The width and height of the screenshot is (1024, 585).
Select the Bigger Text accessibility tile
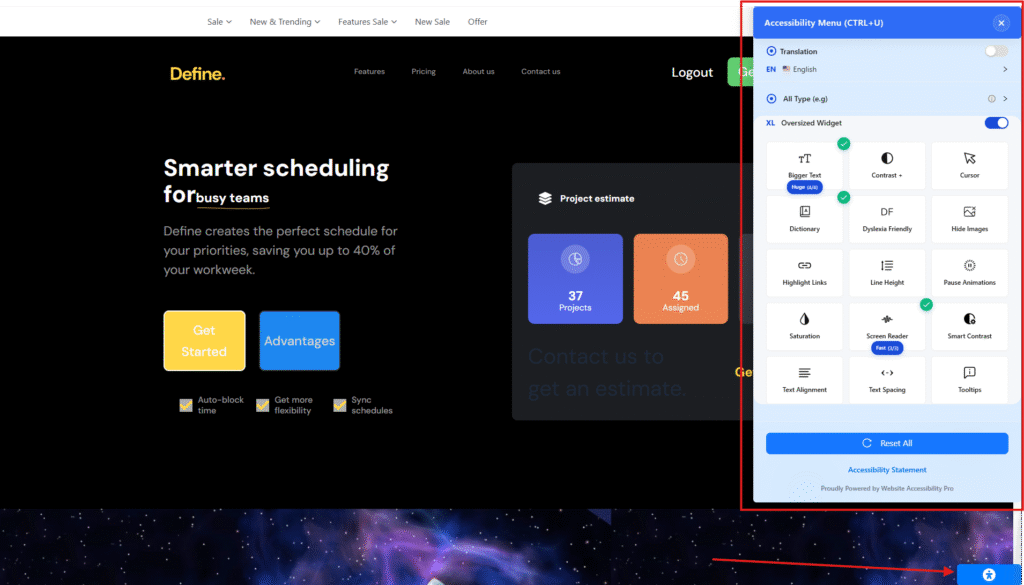point(804,165)
